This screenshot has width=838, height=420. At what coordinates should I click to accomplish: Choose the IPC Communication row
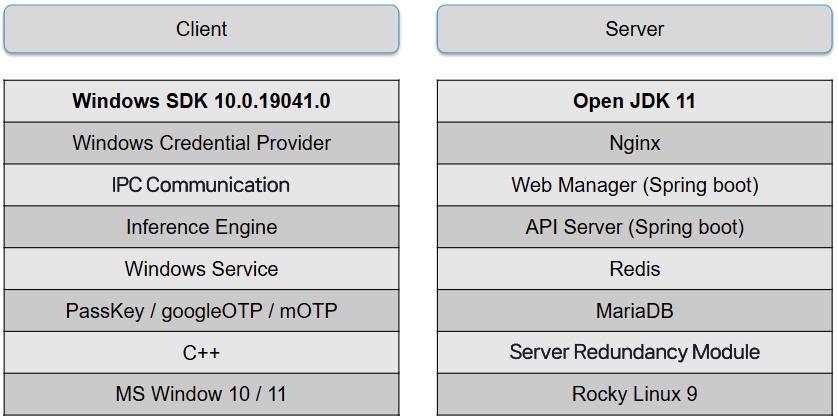(201, 185)
